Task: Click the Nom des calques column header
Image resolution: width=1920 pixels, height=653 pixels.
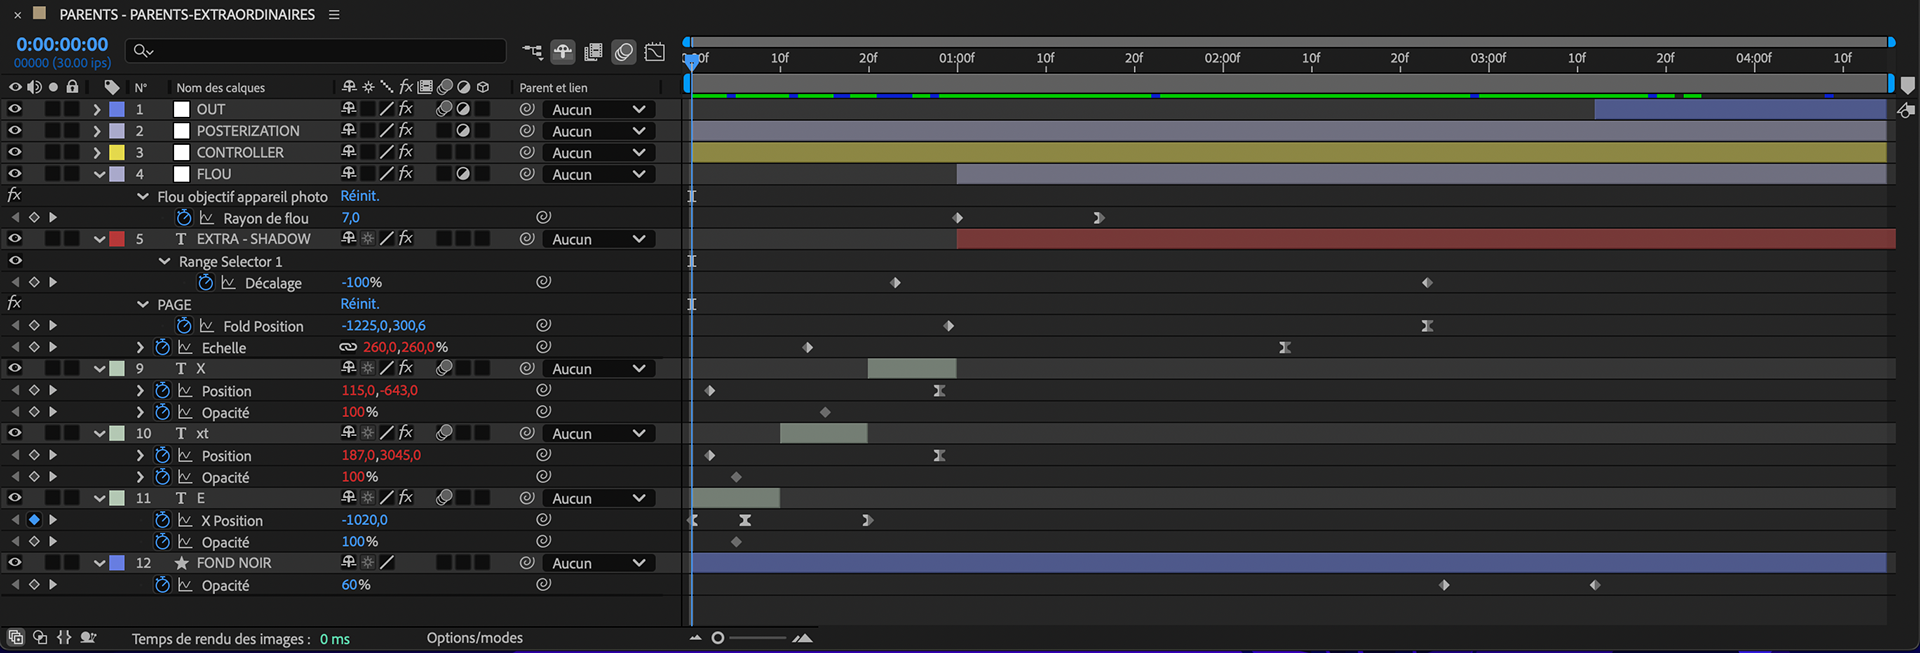Action: (x=221, y=88)
